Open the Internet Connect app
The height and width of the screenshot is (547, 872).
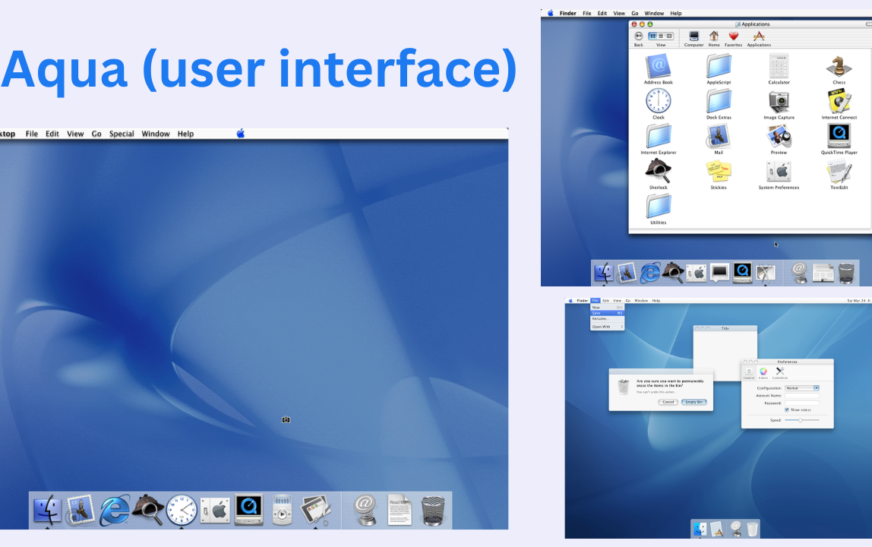[x=839, y=102]
